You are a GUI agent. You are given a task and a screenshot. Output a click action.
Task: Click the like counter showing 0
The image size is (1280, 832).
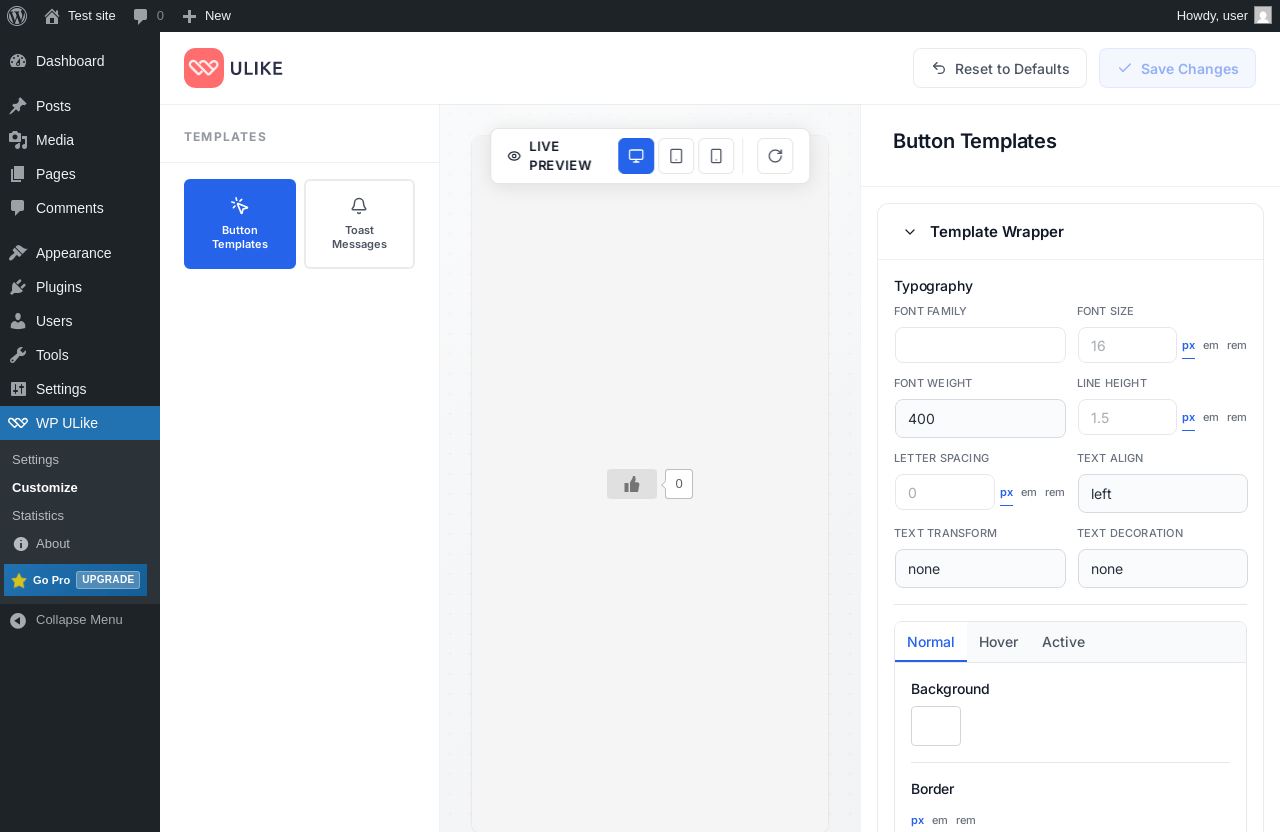(x=679, y=484)
